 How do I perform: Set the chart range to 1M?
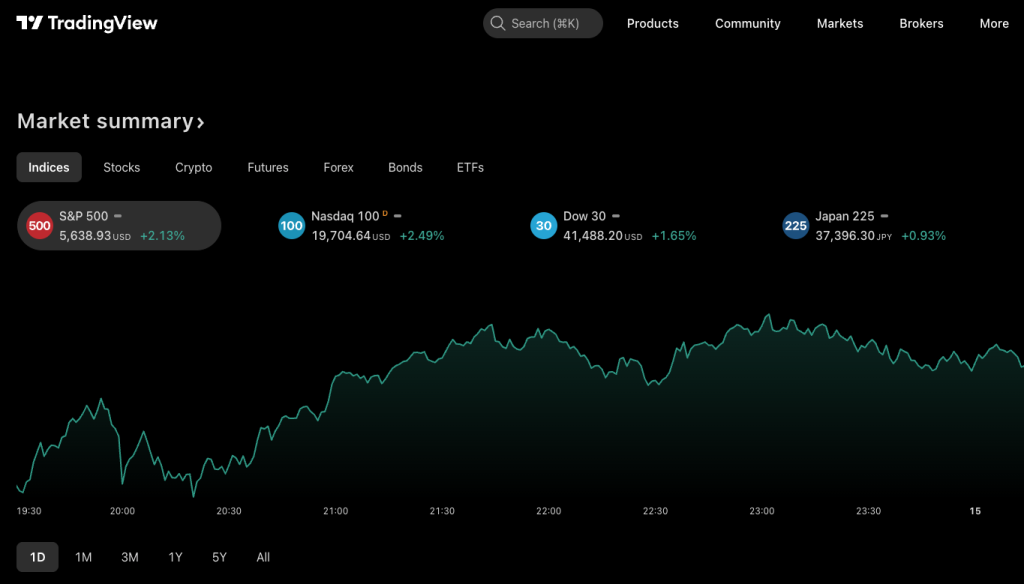(84, 557)
